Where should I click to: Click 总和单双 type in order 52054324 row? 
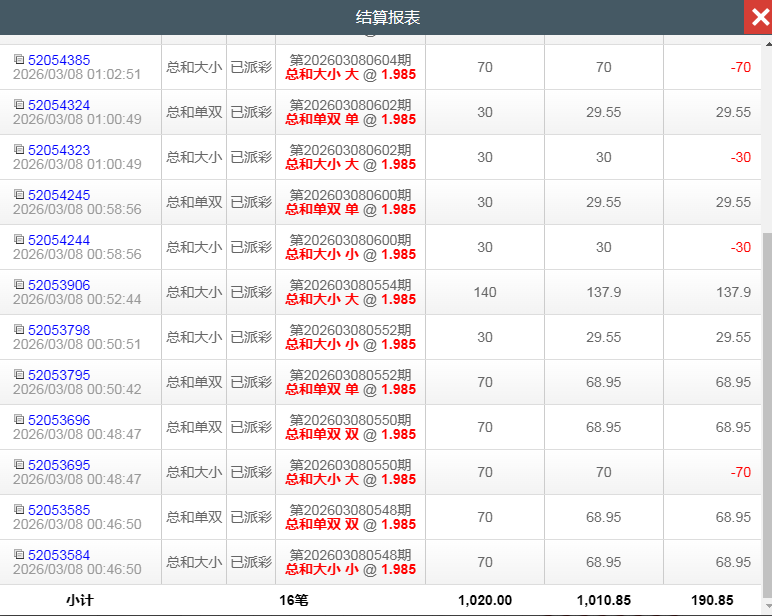(194, 112)
